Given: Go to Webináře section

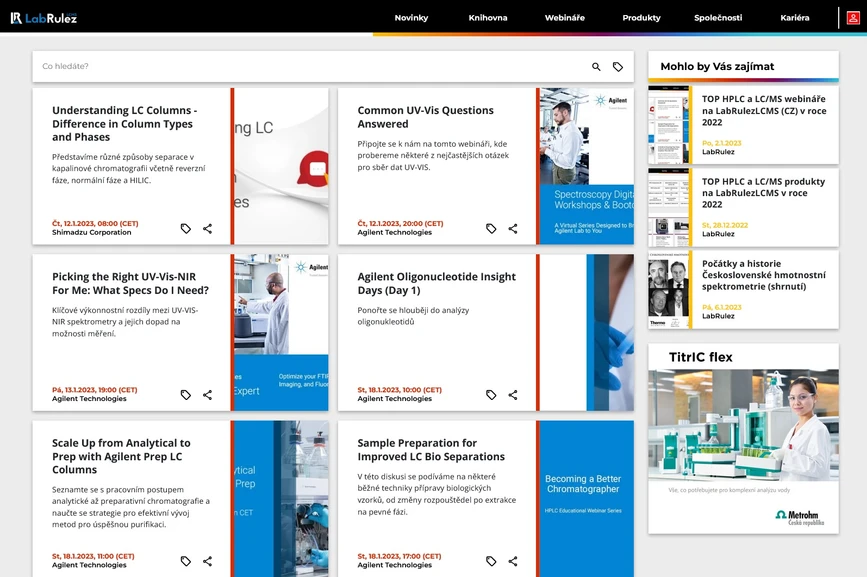Looking at the screenshot, I should coord(565,18).
